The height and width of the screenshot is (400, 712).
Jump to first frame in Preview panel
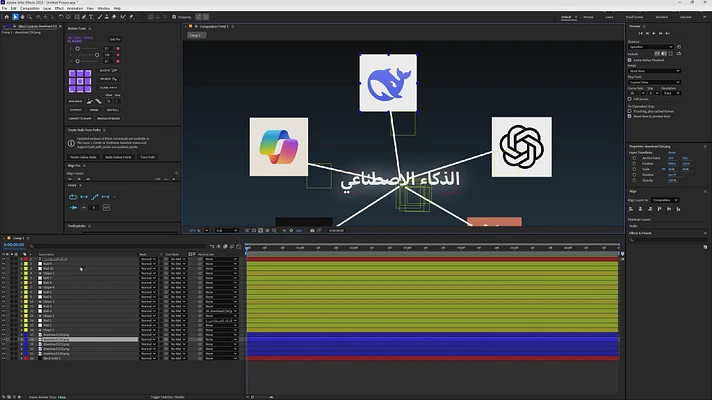(x=641, y=33)
